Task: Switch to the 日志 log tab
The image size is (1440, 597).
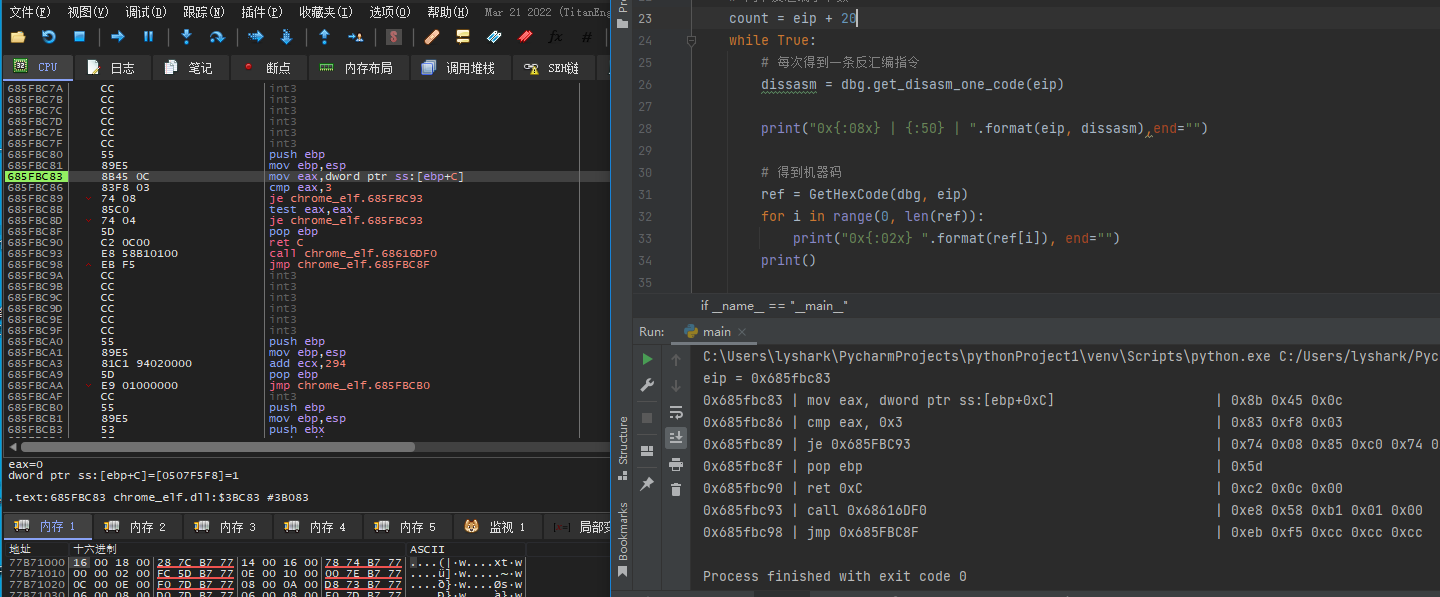Action: [111, 67]
